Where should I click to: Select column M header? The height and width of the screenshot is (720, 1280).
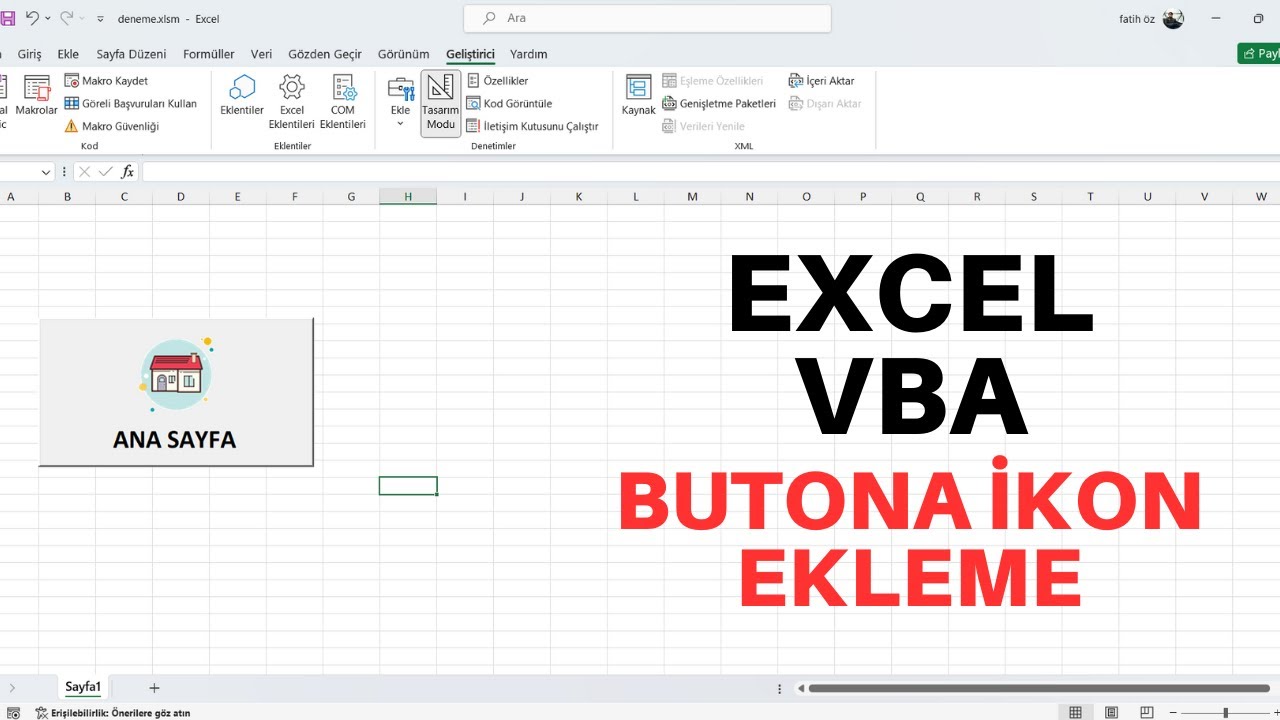pyautogui.click(x=693, y=197)
